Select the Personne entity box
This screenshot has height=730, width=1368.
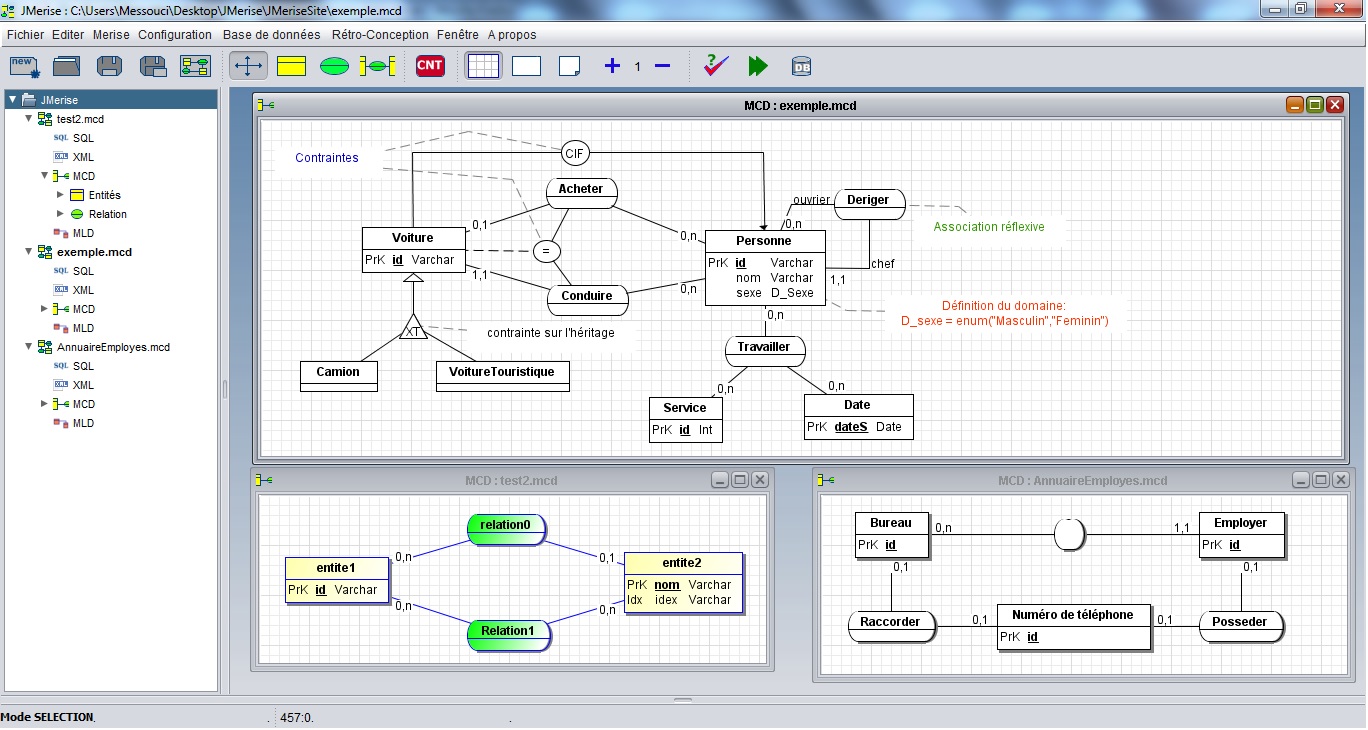tap(765, 268)
